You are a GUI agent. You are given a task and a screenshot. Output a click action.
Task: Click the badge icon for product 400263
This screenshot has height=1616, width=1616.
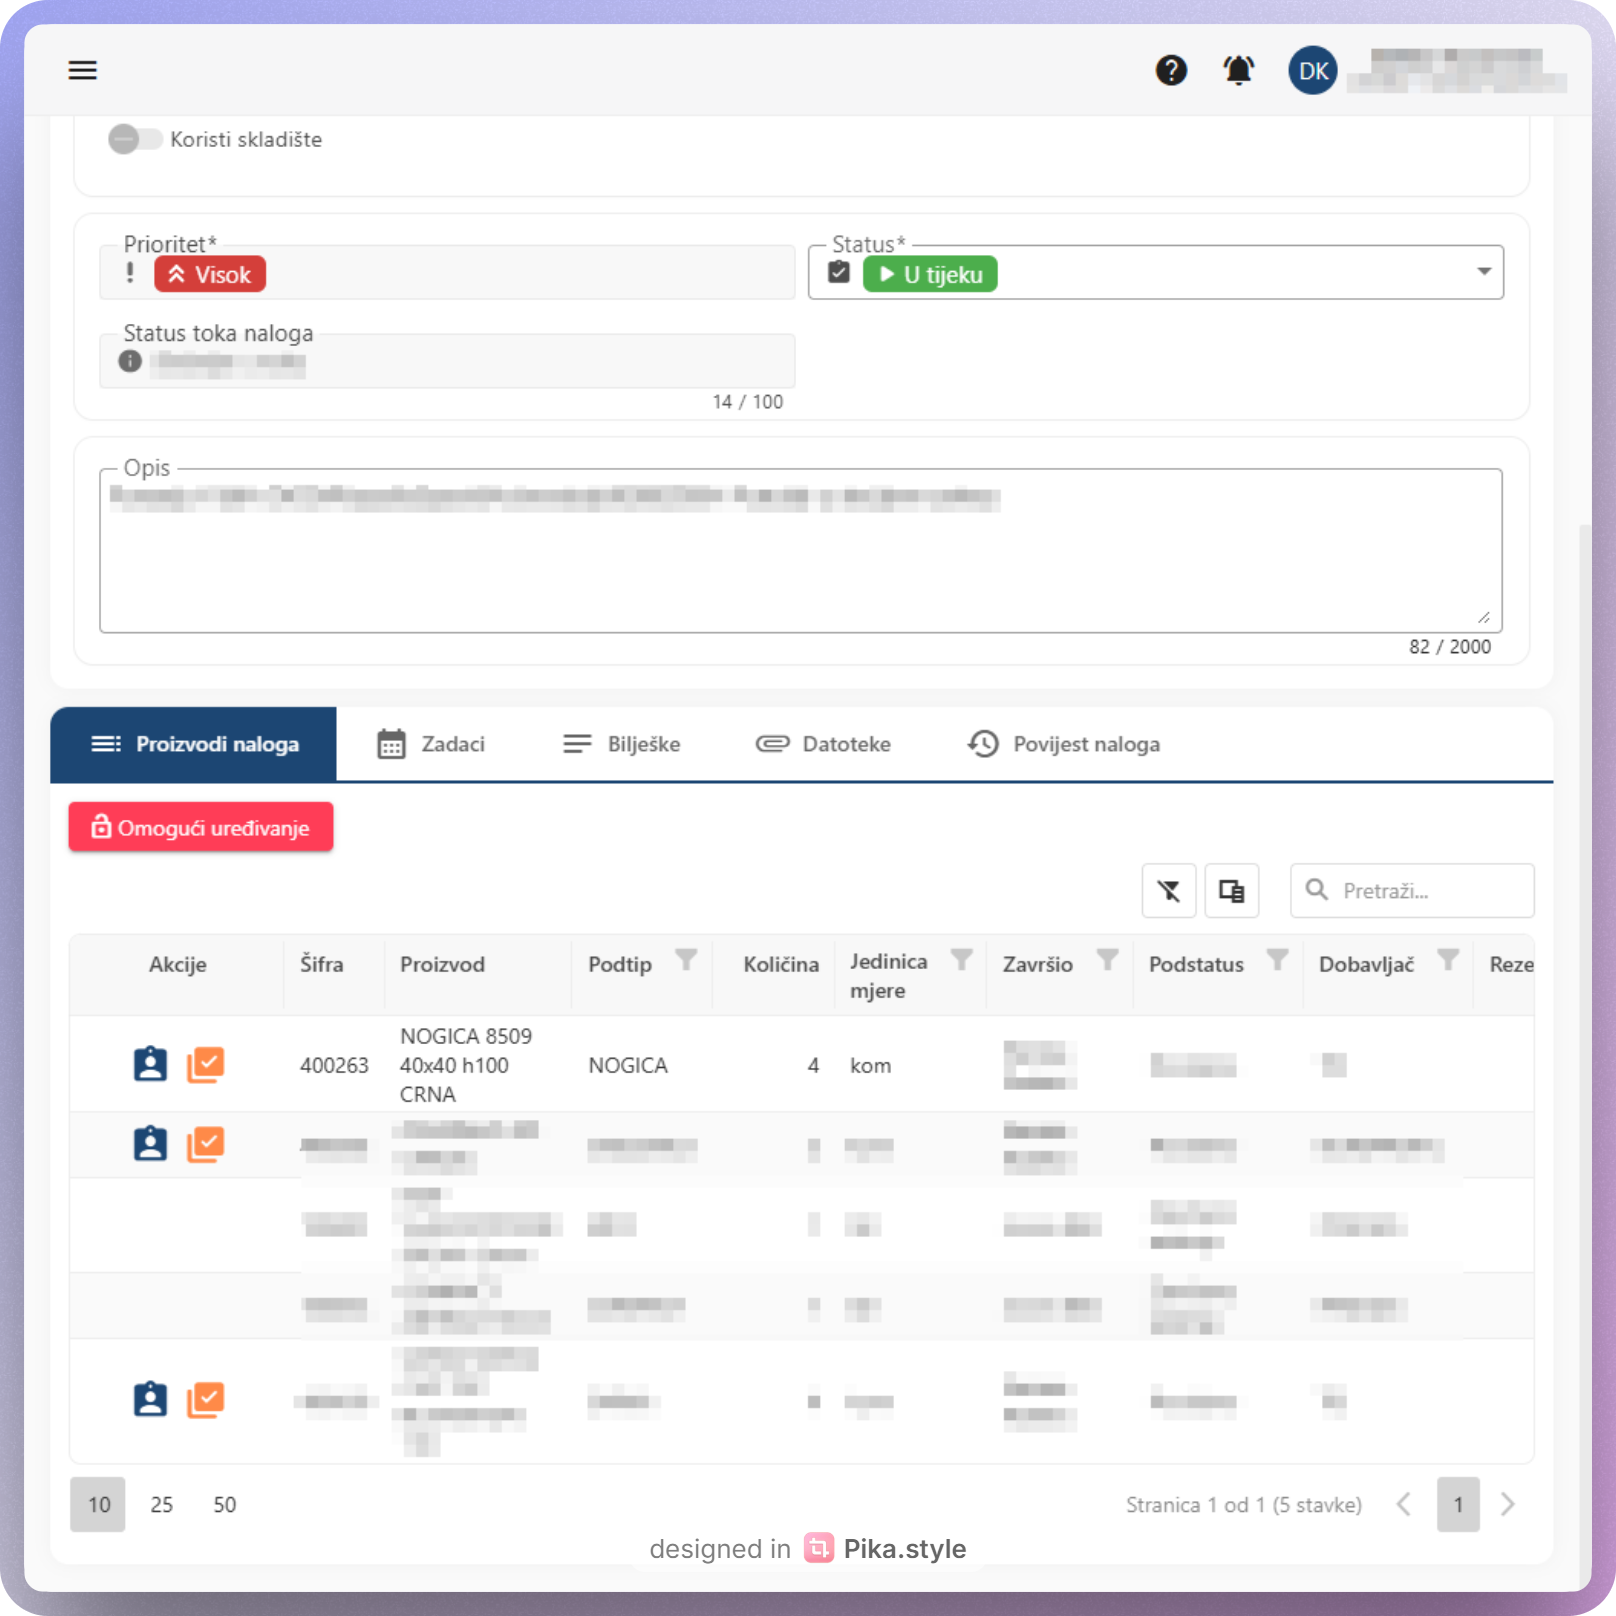pyautogui.click(x=150, y=1064)
